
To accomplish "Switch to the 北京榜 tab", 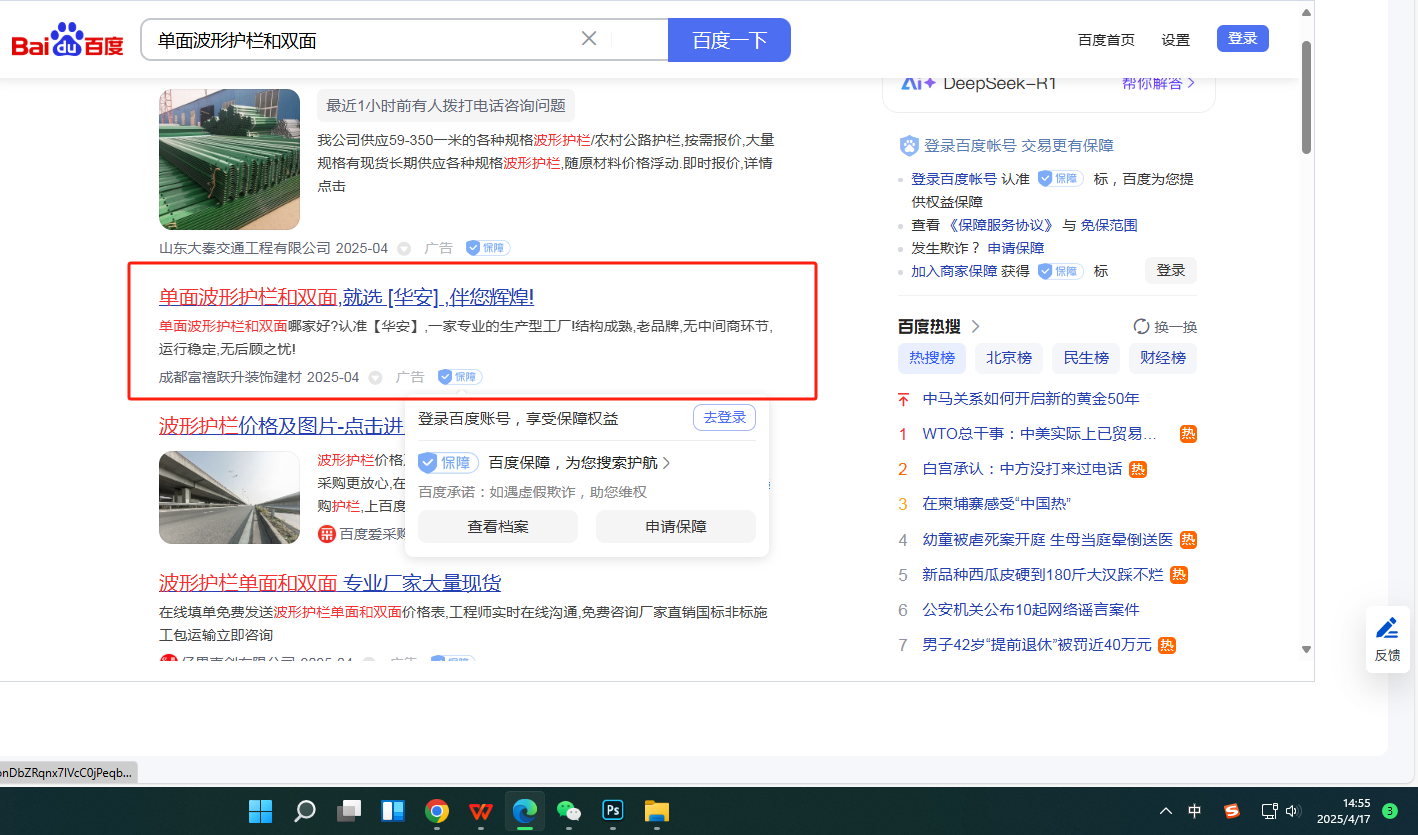I will [1009, 358].
